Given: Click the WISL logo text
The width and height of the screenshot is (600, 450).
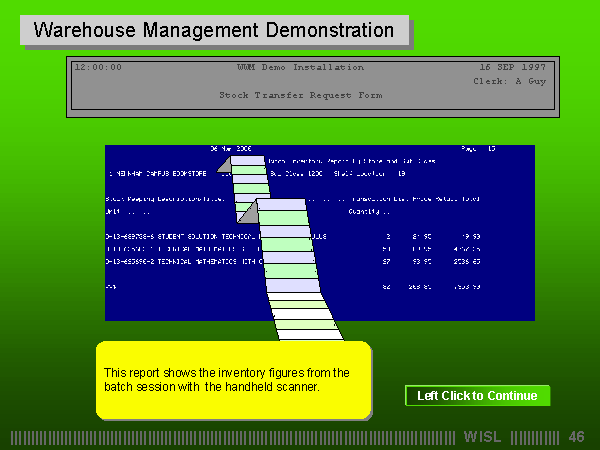Looking at the screenshot, I should coord(484,437).
